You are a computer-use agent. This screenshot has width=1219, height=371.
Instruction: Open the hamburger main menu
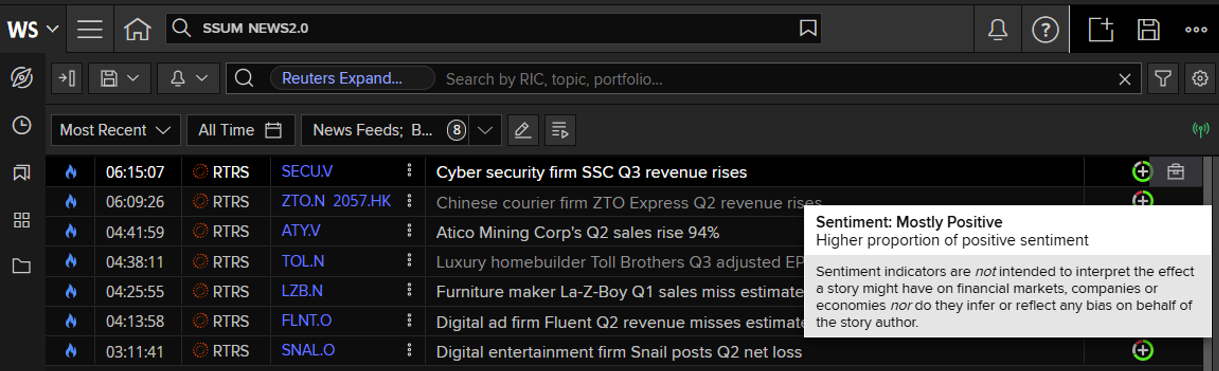click(x=90, y=29)
